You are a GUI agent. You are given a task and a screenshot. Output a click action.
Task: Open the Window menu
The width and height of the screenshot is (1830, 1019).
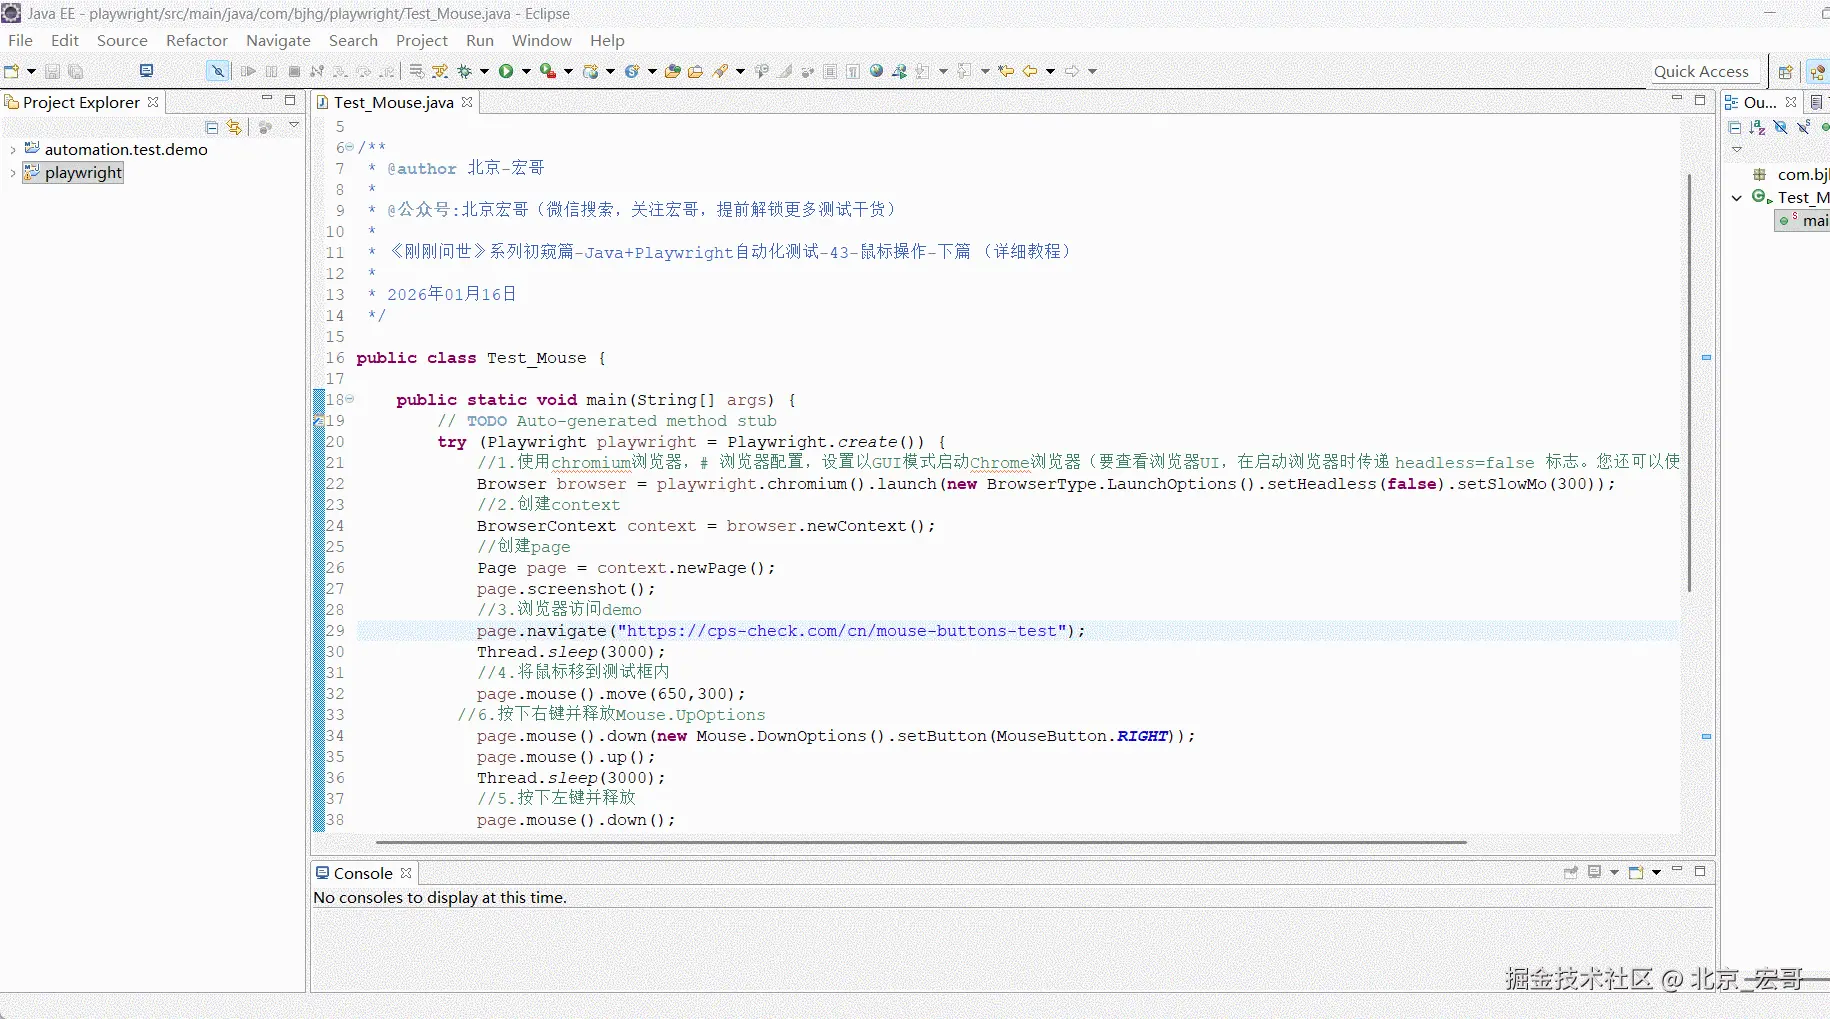(542, 41)
